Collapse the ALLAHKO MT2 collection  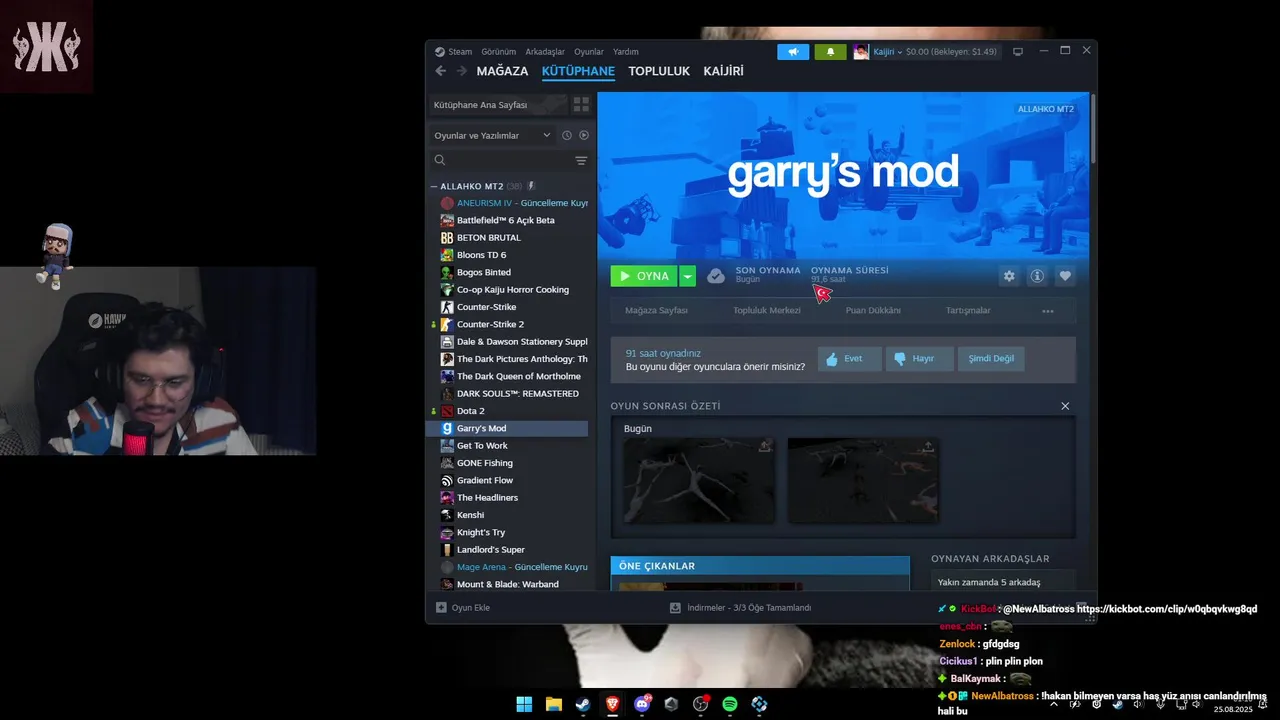click(435, 186)
